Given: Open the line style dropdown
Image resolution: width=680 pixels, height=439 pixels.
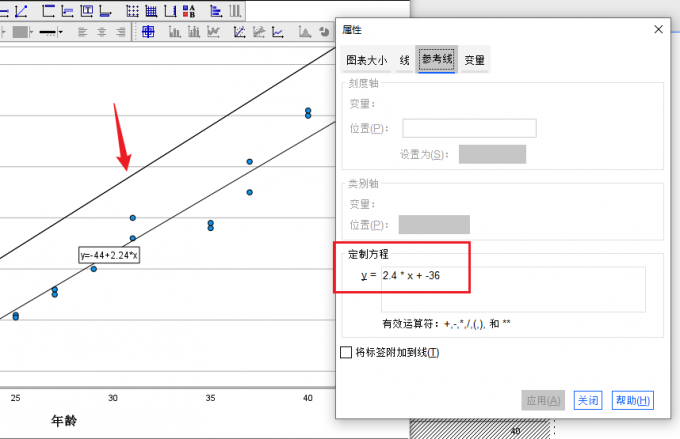Looking at the screenshot, I should [x=60, y=32].
